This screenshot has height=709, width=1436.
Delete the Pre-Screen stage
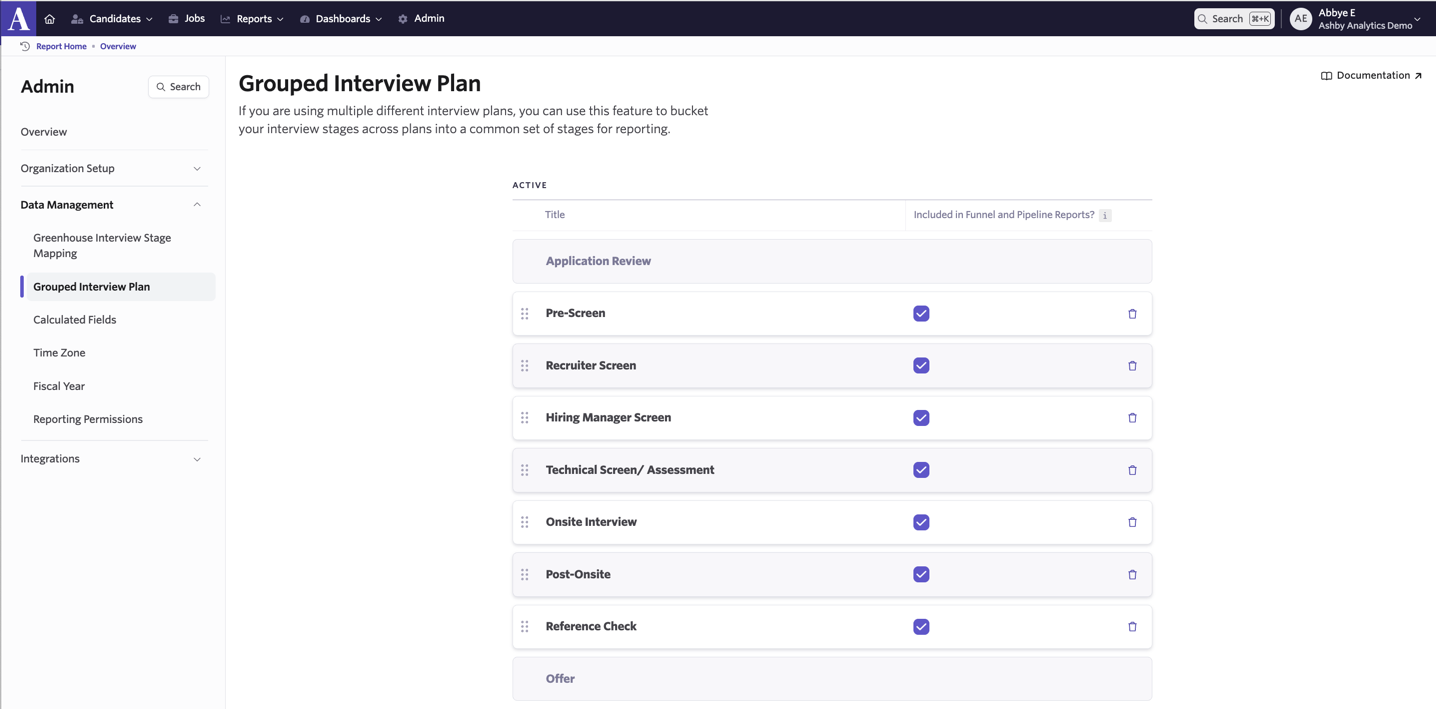click(x=1132, y=314)
